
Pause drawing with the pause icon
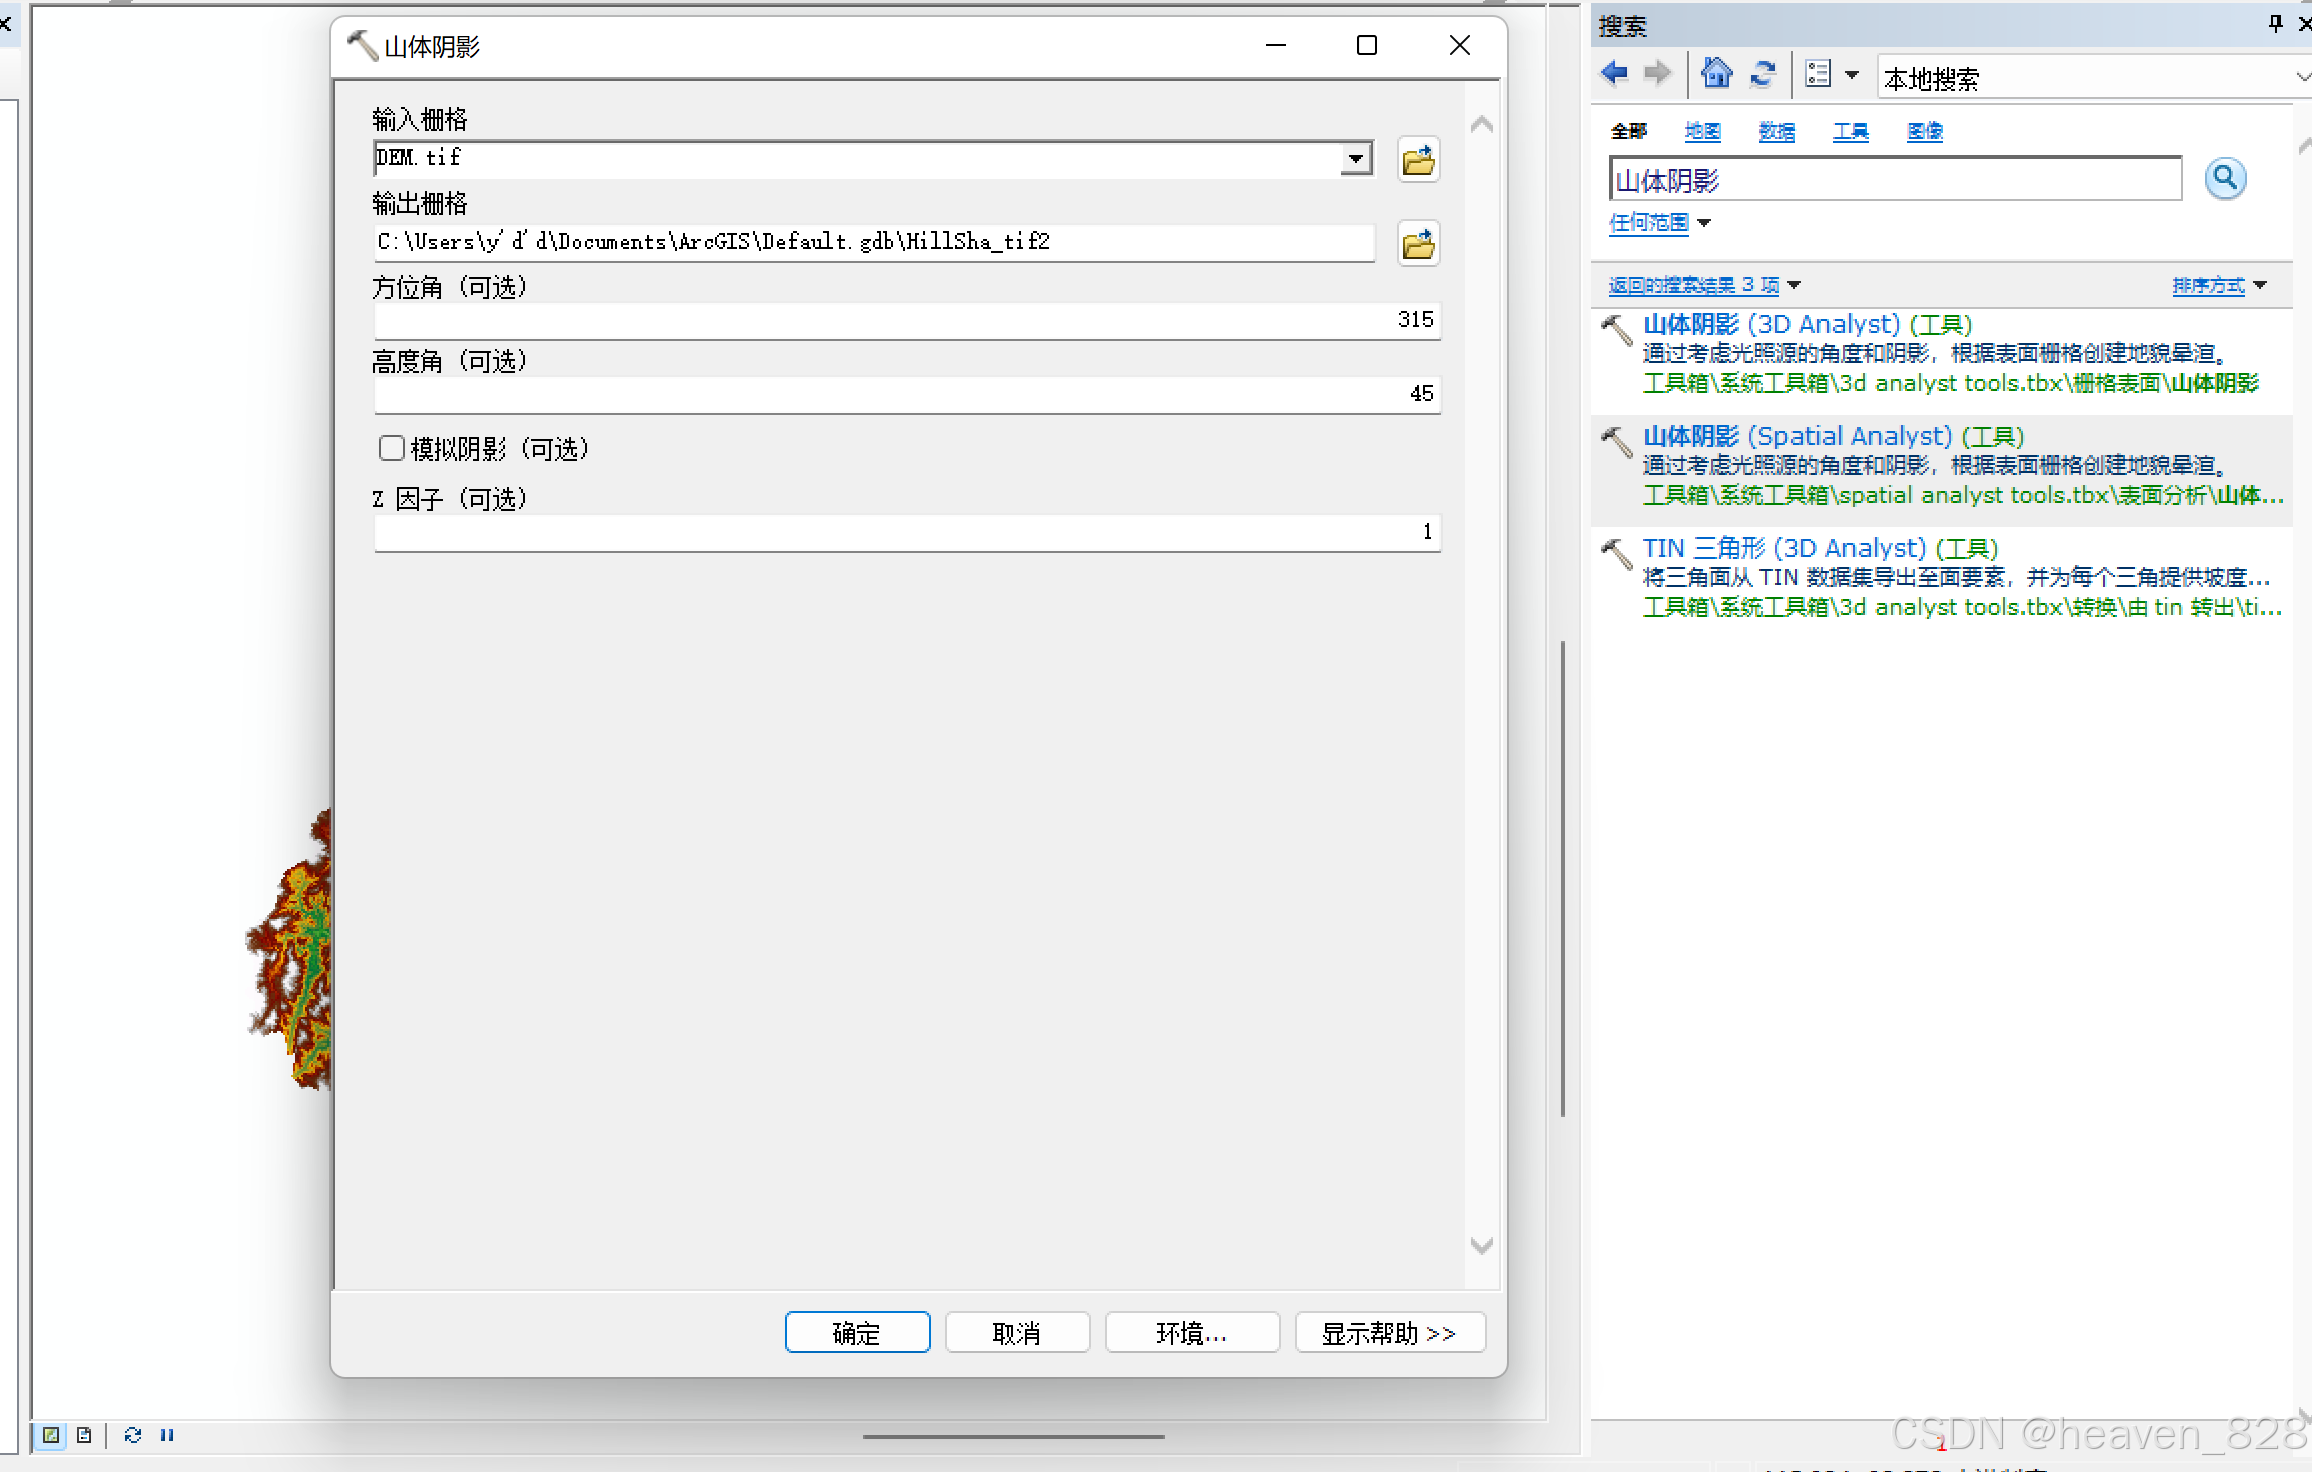click(x=167, y=1435)
